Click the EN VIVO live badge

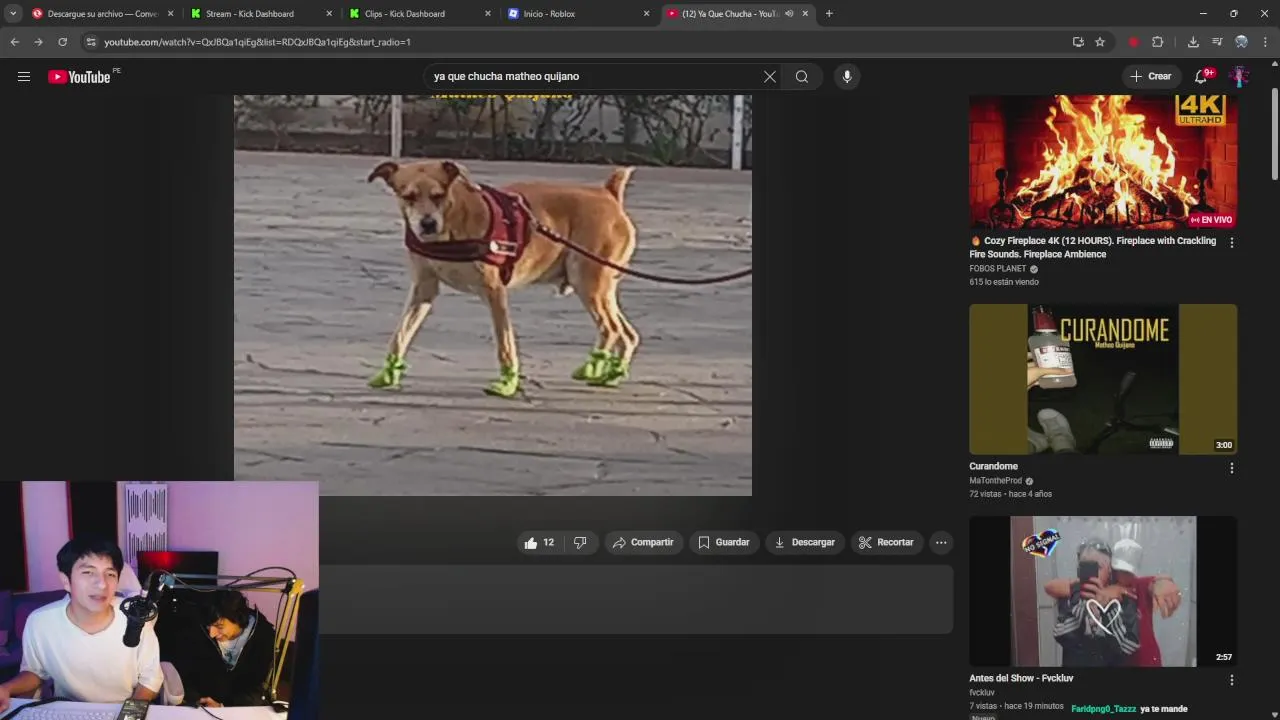(x=1212, y=220)
